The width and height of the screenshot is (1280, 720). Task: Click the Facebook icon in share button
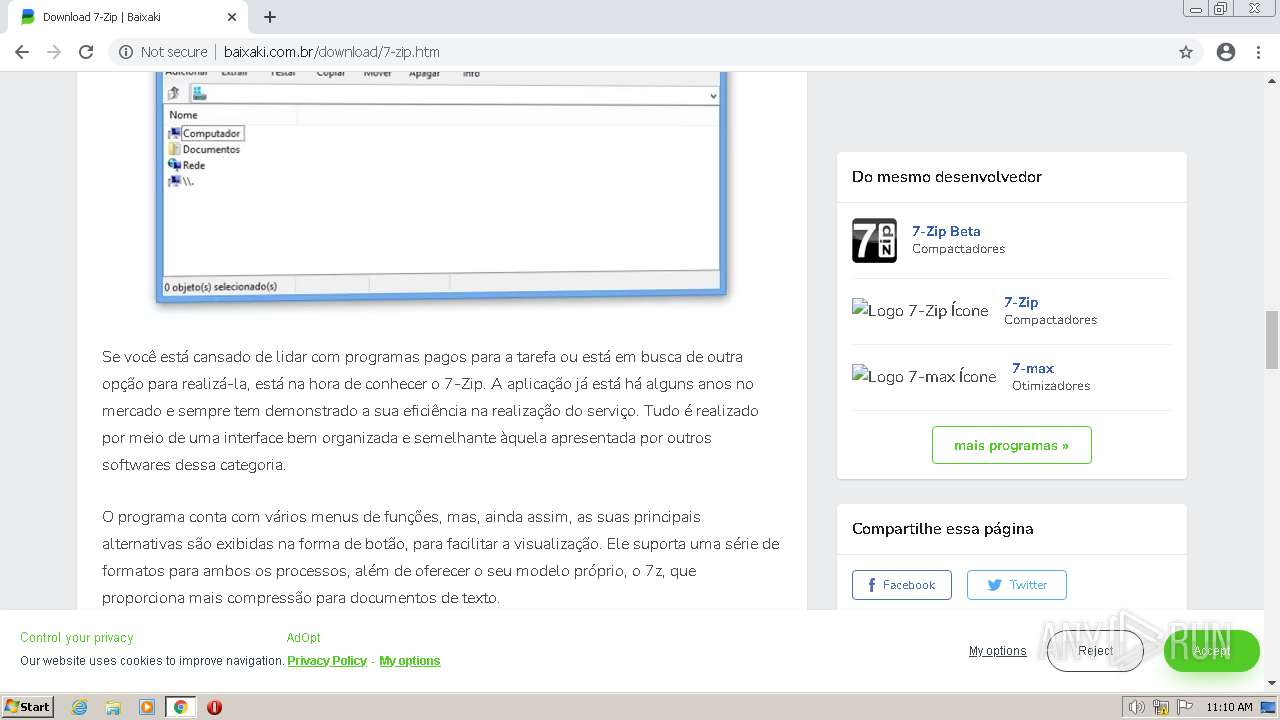[872, 585]
